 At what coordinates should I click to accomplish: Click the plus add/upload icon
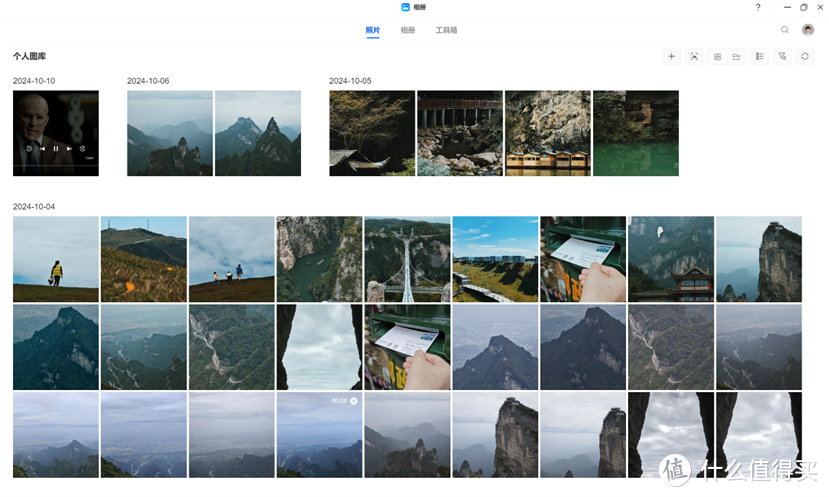672,57
